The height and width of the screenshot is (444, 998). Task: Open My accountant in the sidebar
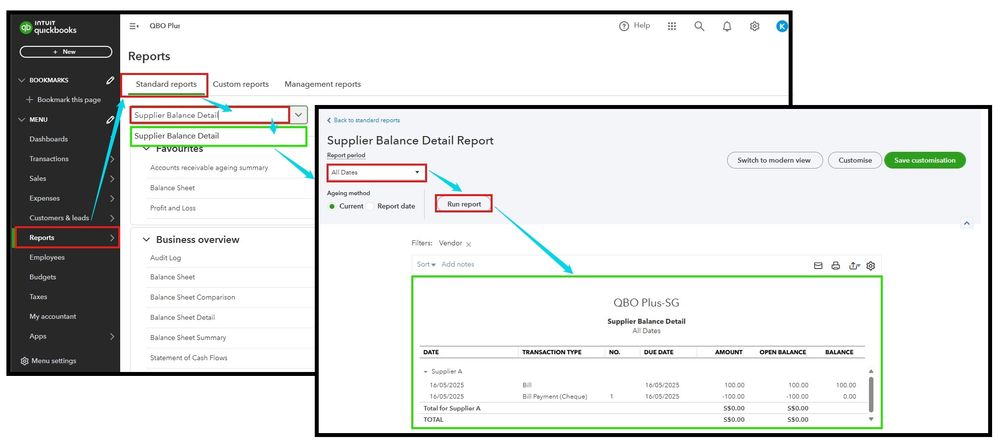(52, 316)
